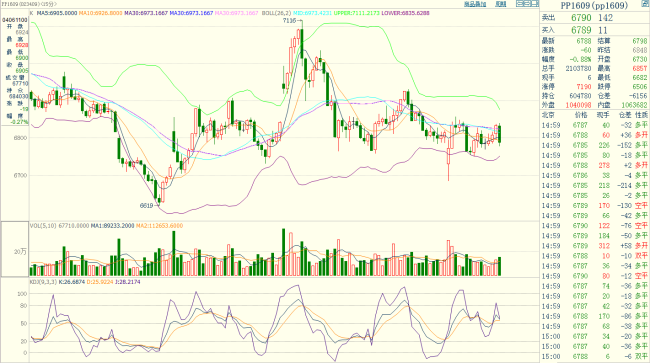Screen dimensions: 650x363
Task: Click the 现手 column header in trade list
Action: [x=603, y=115]
